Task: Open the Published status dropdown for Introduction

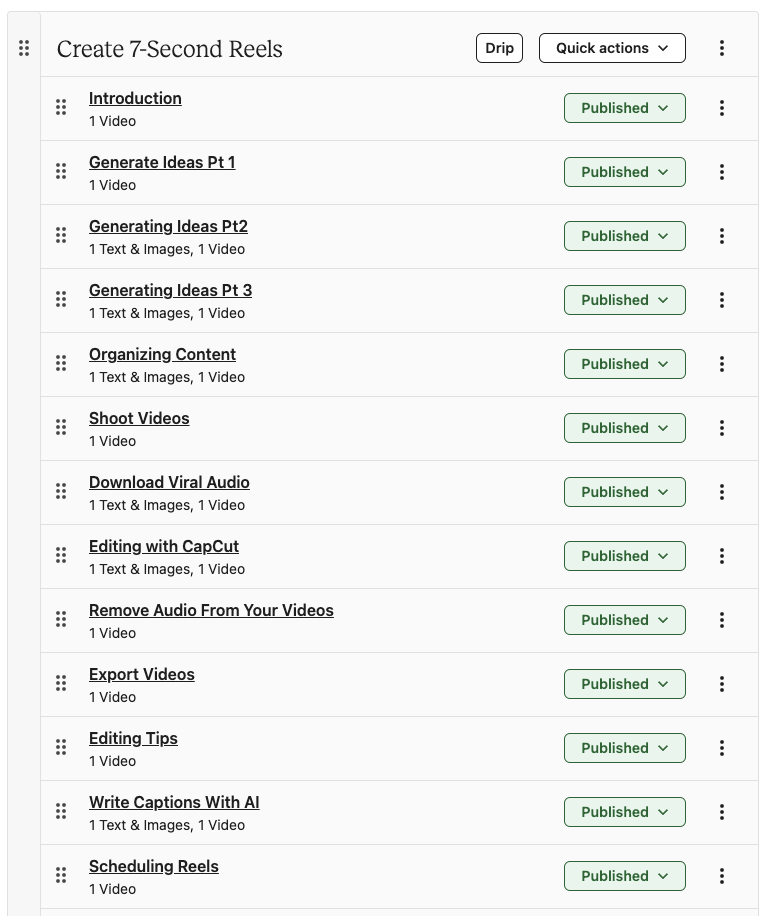Action: [625, 108]
